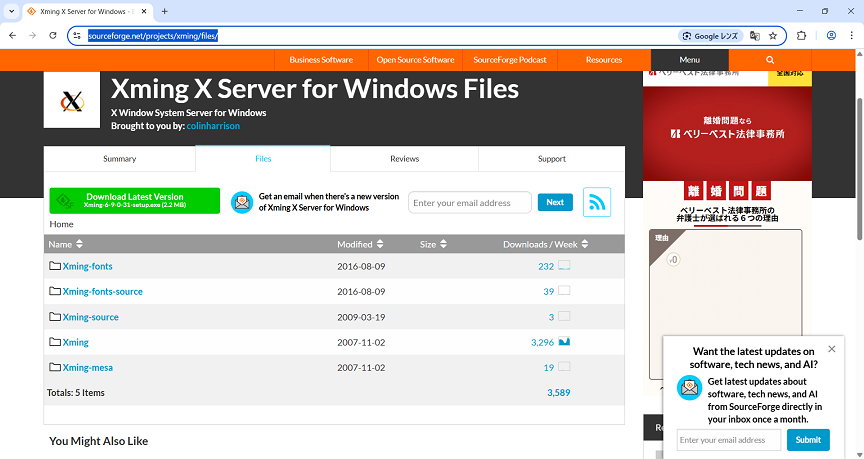Close the newsletter popup with X

[x=831, y=349]
